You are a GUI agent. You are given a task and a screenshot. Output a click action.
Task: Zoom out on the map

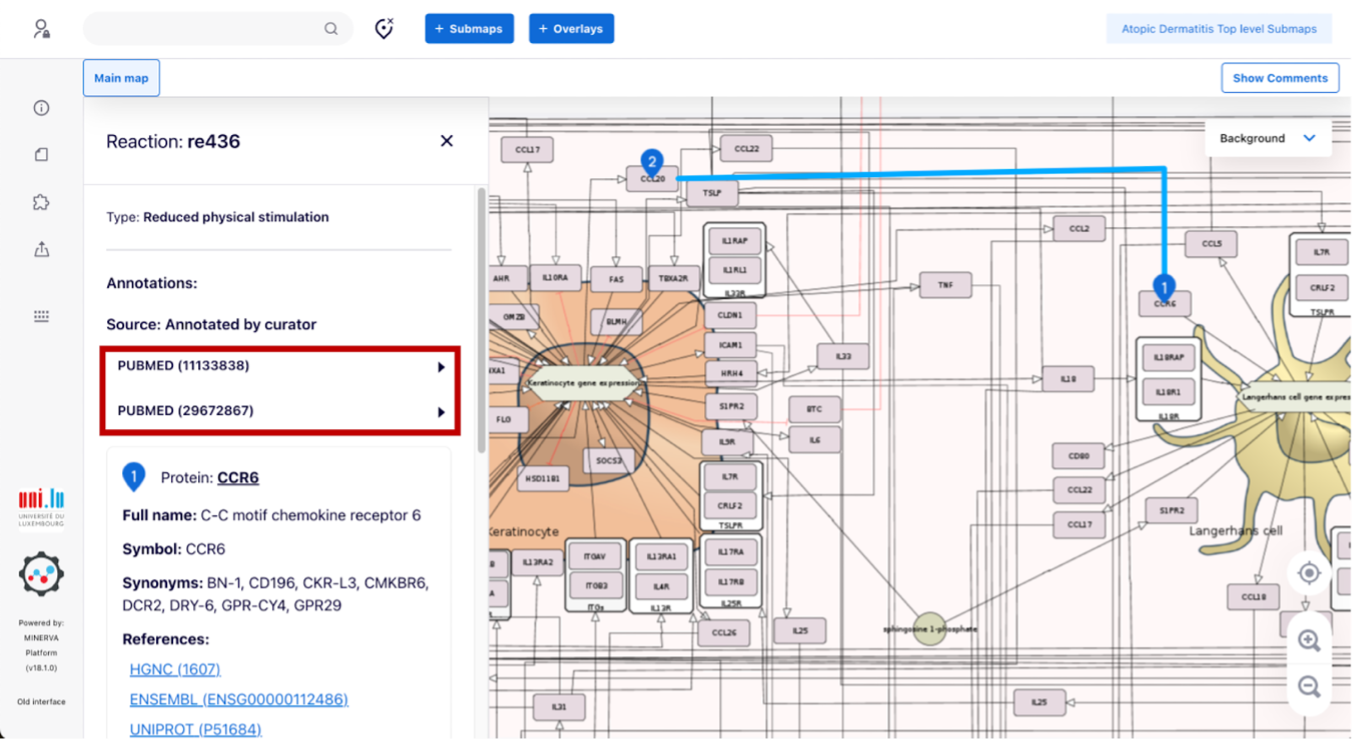(x=1308, y=687)
